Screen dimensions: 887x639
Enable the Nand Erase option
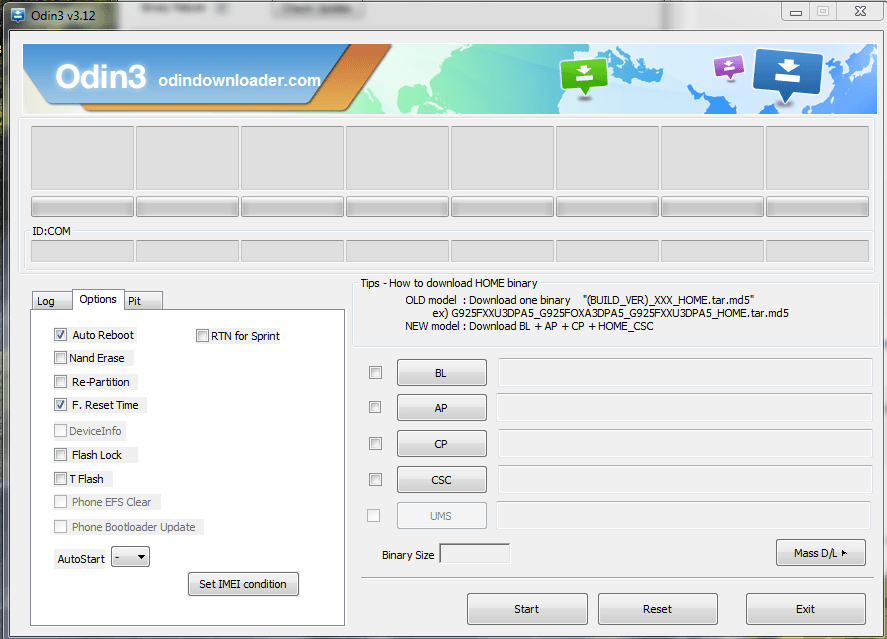(61, 358)
